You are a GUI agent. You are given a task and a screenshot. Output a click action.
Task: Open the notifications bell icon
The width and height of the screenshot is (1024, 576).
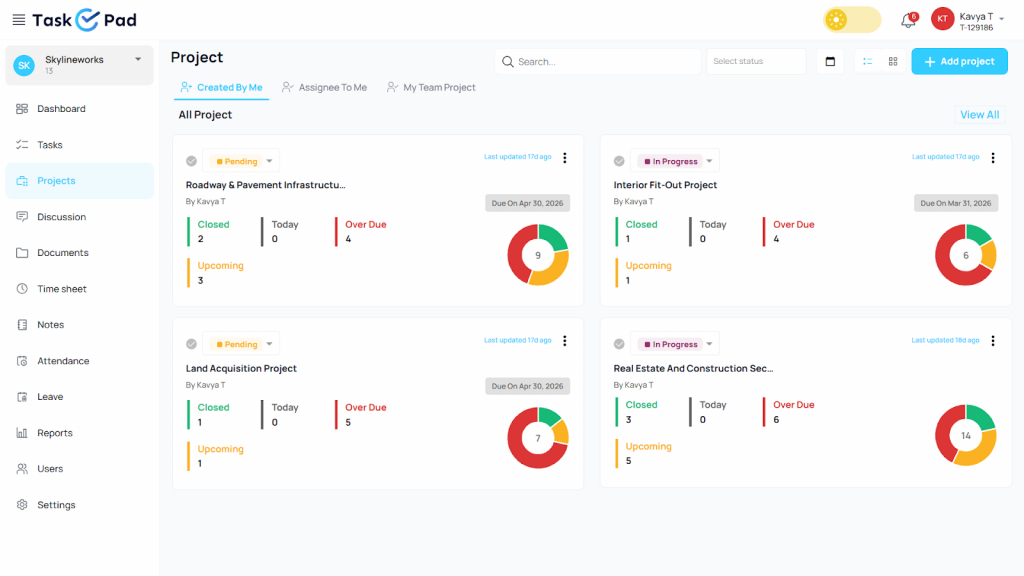908,20
